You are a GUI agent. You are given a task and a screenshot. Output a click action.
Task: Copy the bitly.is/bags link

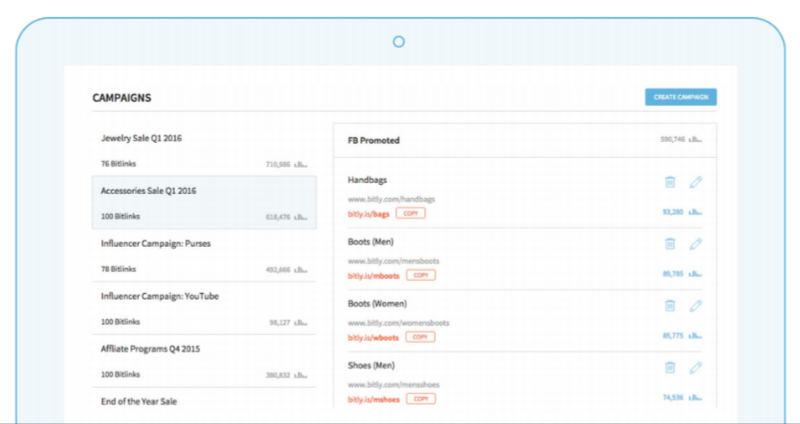409,213
